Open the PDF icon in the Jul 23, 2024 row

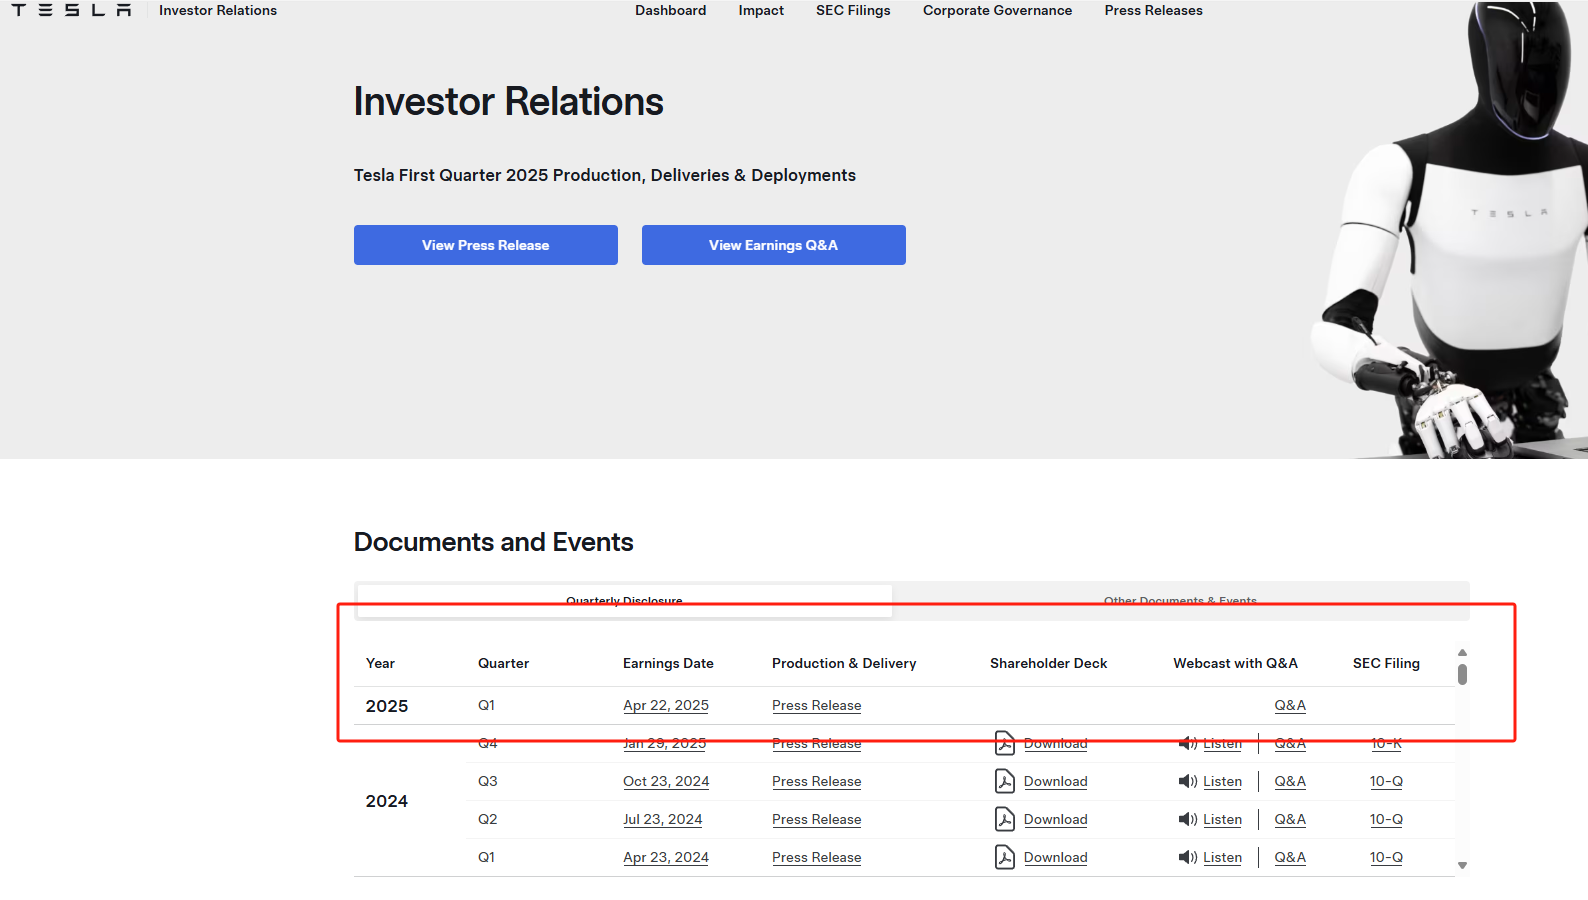click(x=1005, y=819)
